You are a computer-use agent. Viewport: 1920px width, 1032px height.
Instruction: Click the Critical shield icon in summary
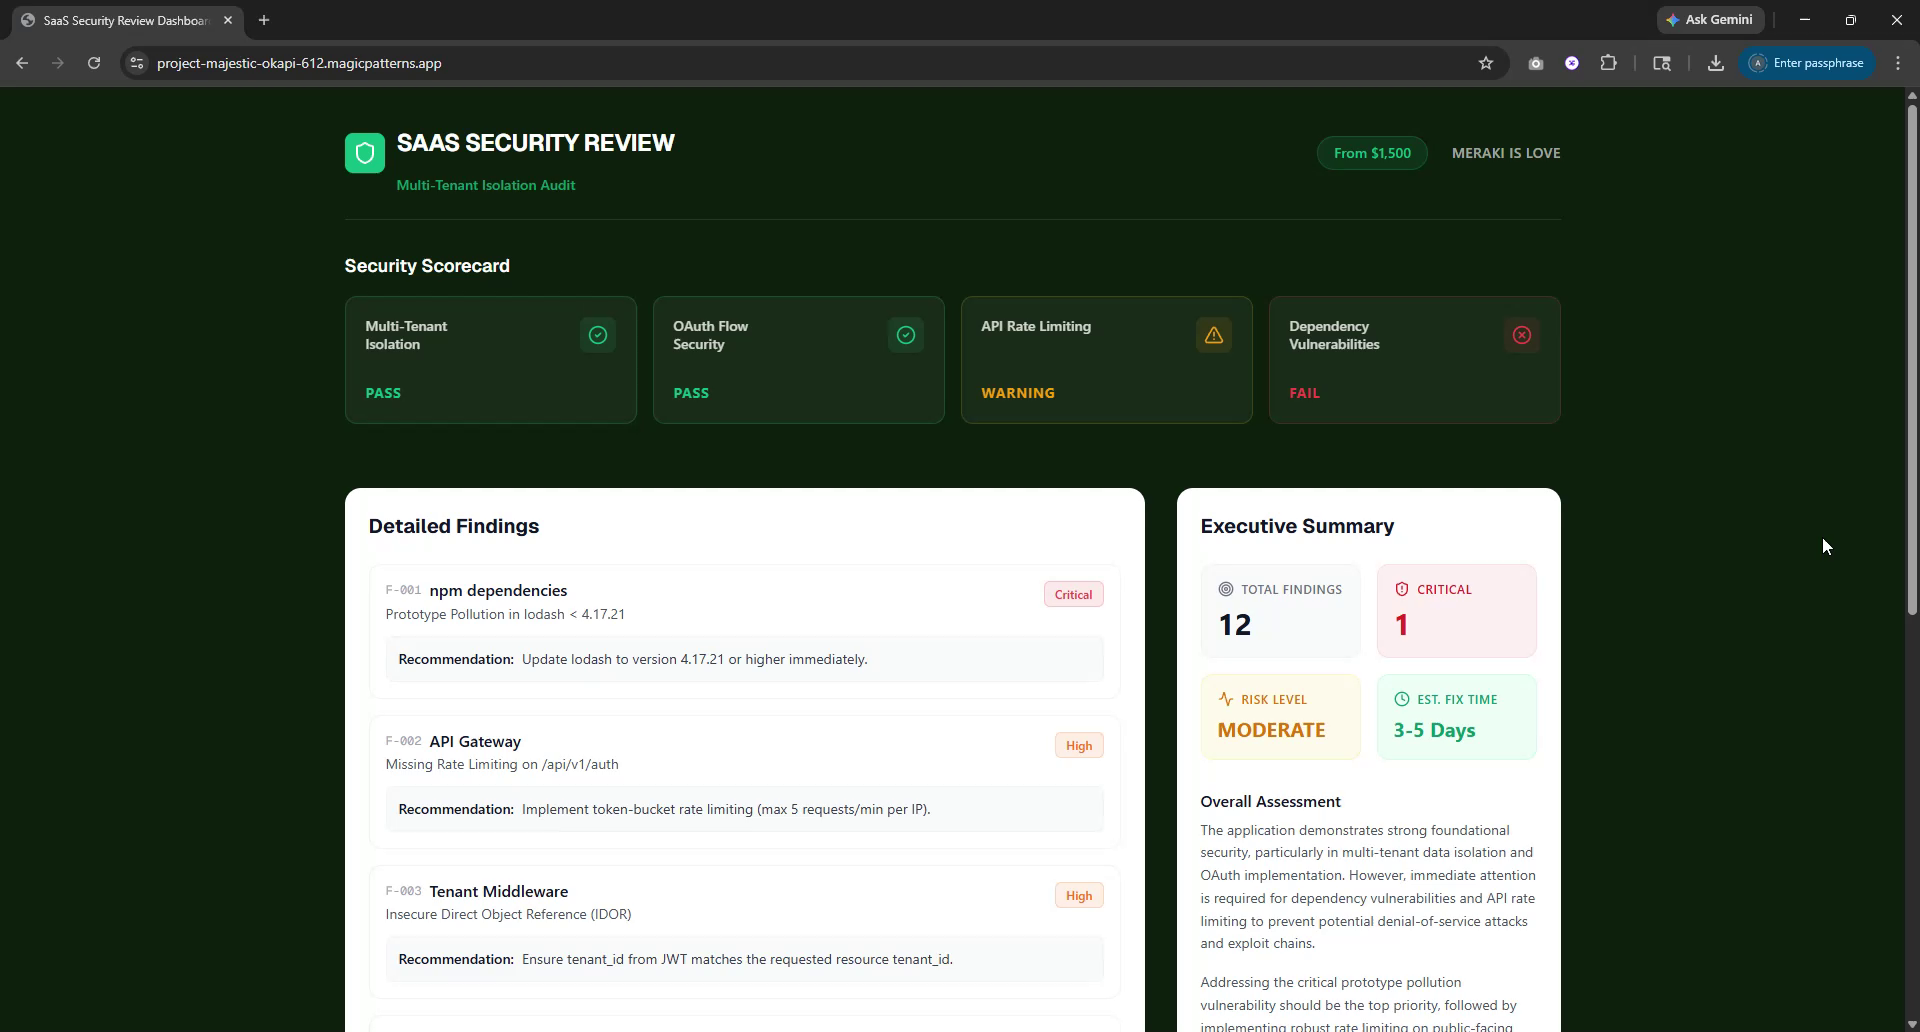(1402, 589)
